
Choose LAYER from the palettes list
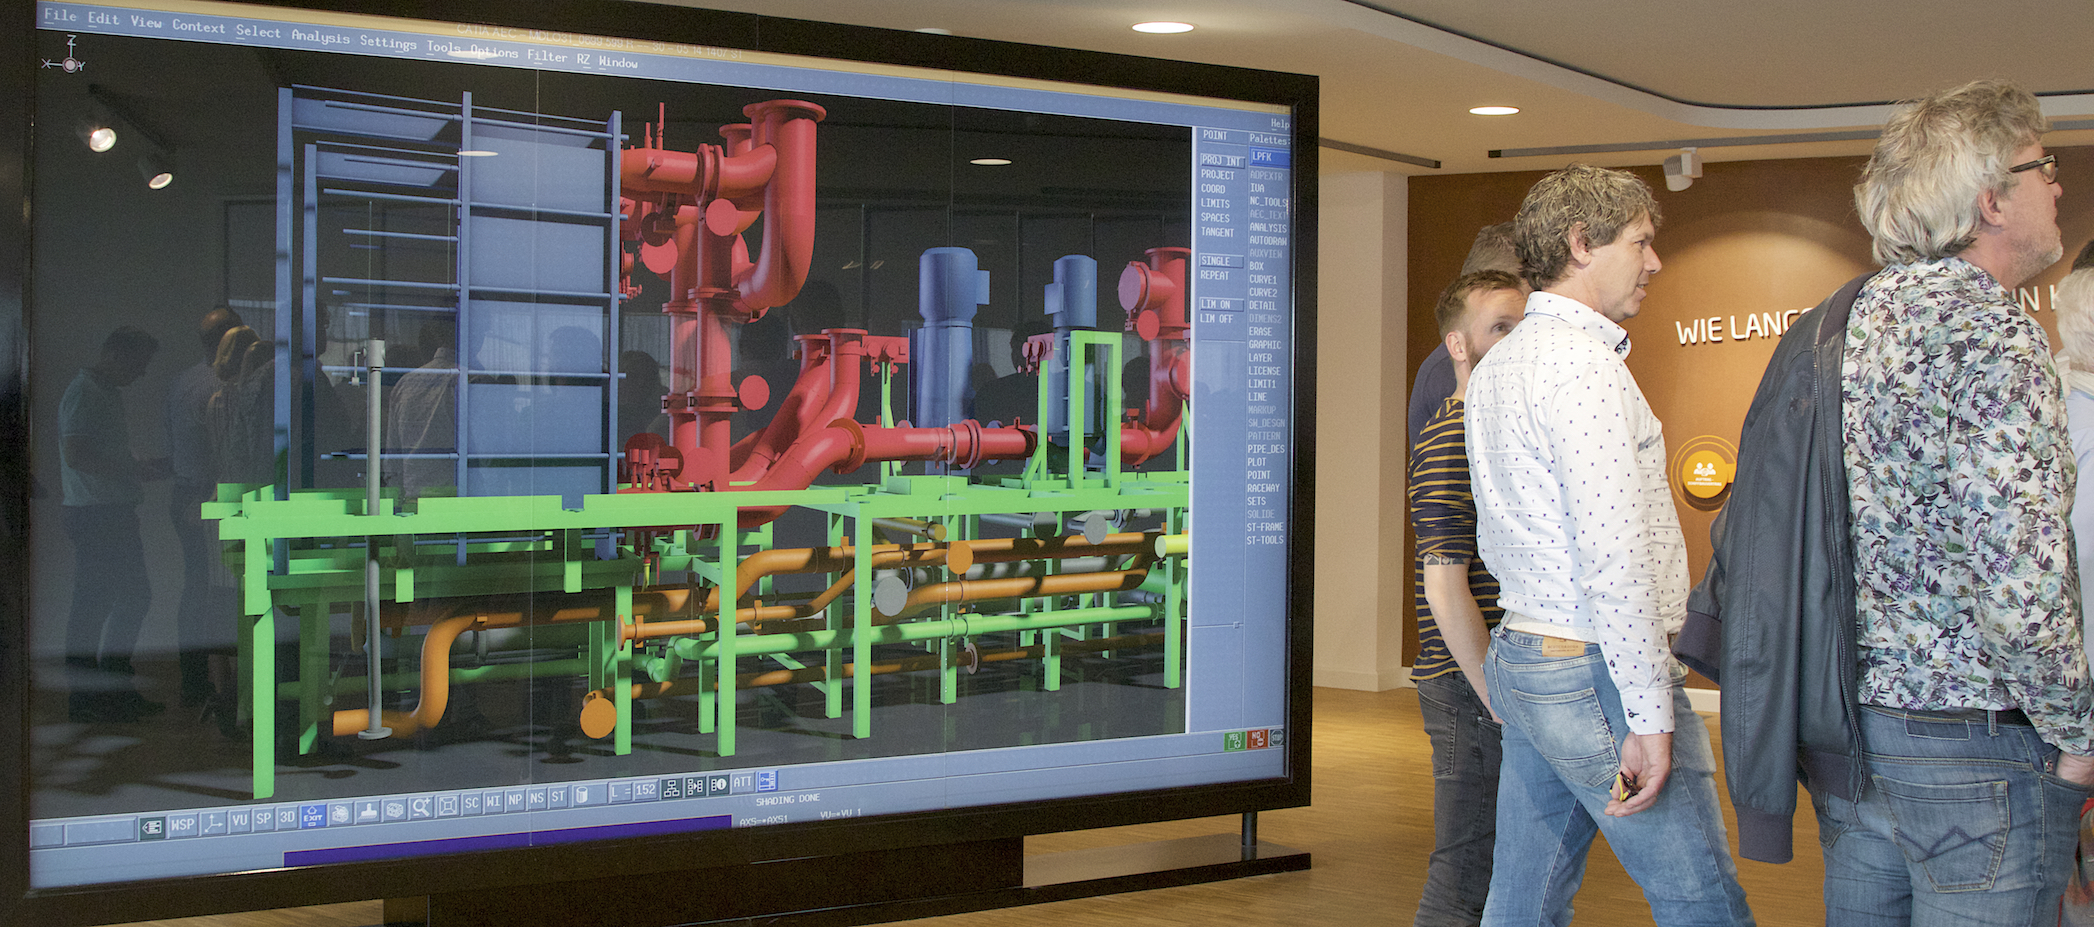click(1260, 358)
